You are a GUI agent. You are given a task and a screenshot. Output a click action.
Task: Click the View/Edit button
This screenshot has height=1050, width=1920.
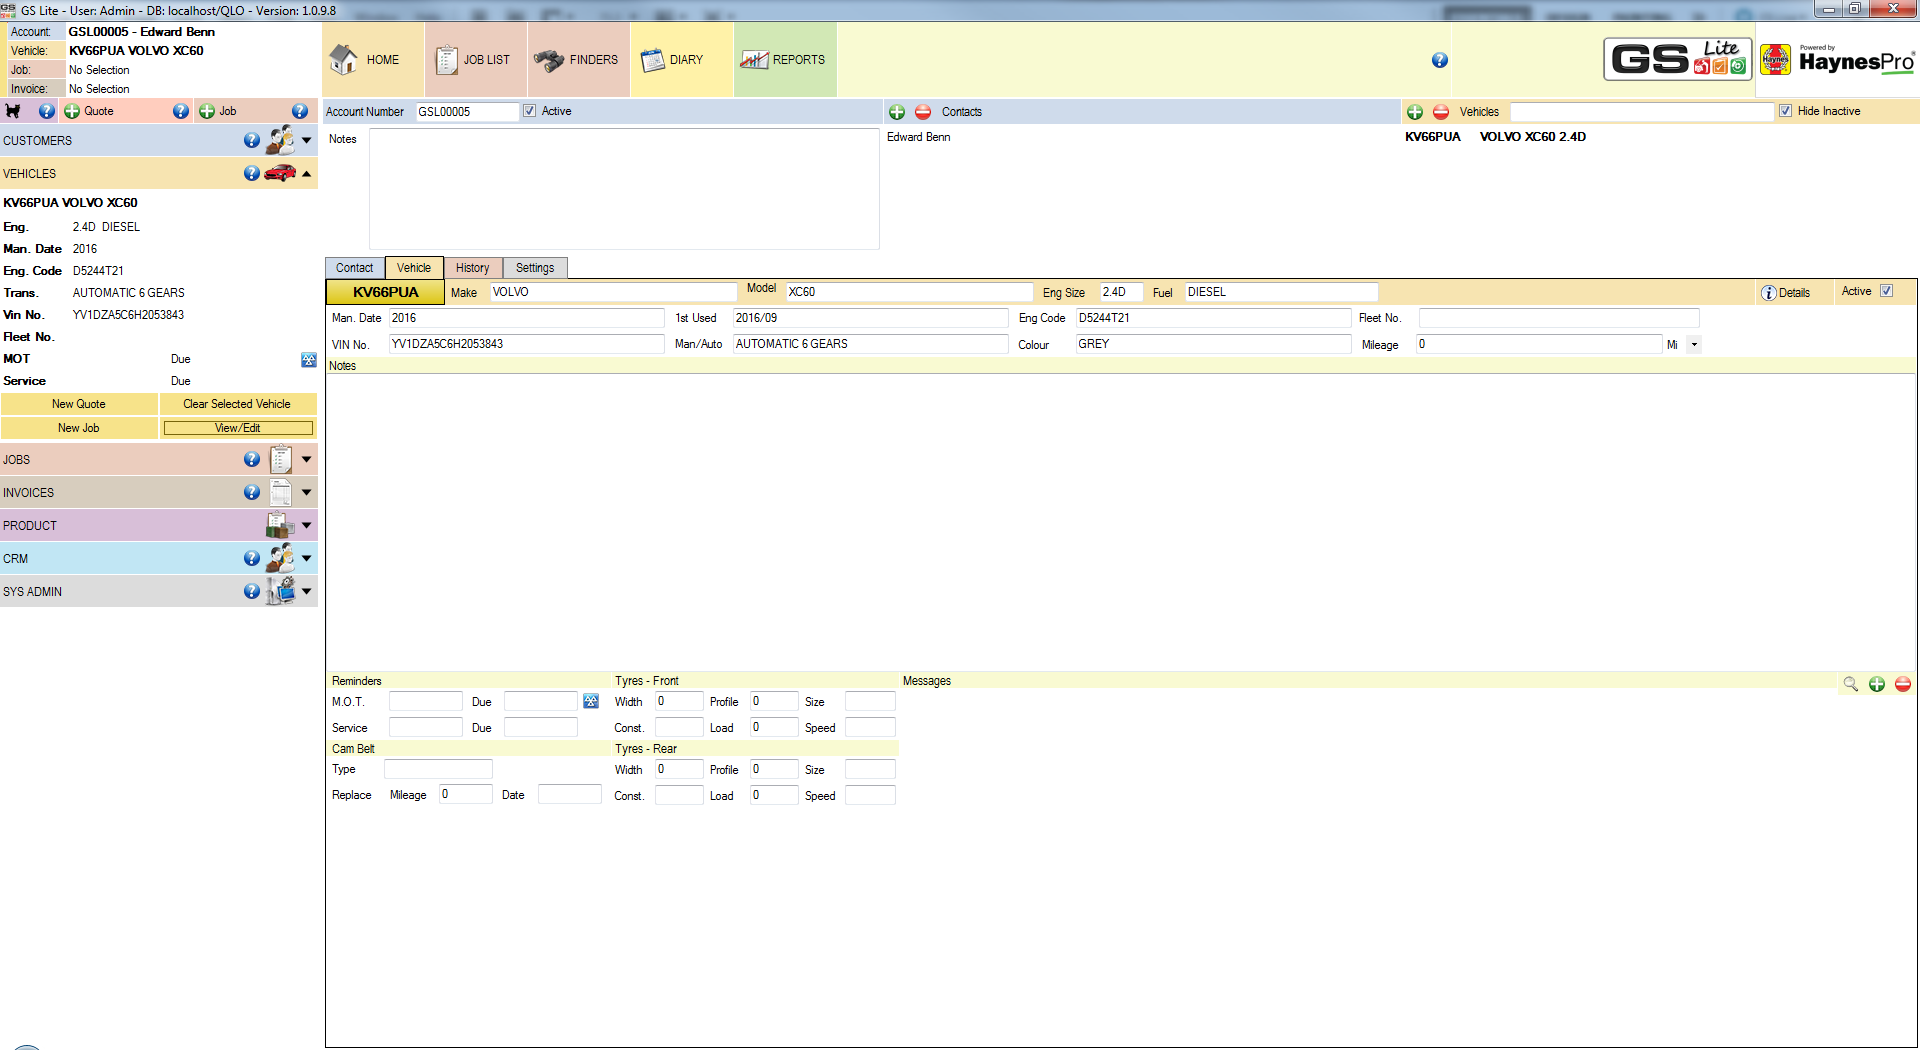point(238,428)
